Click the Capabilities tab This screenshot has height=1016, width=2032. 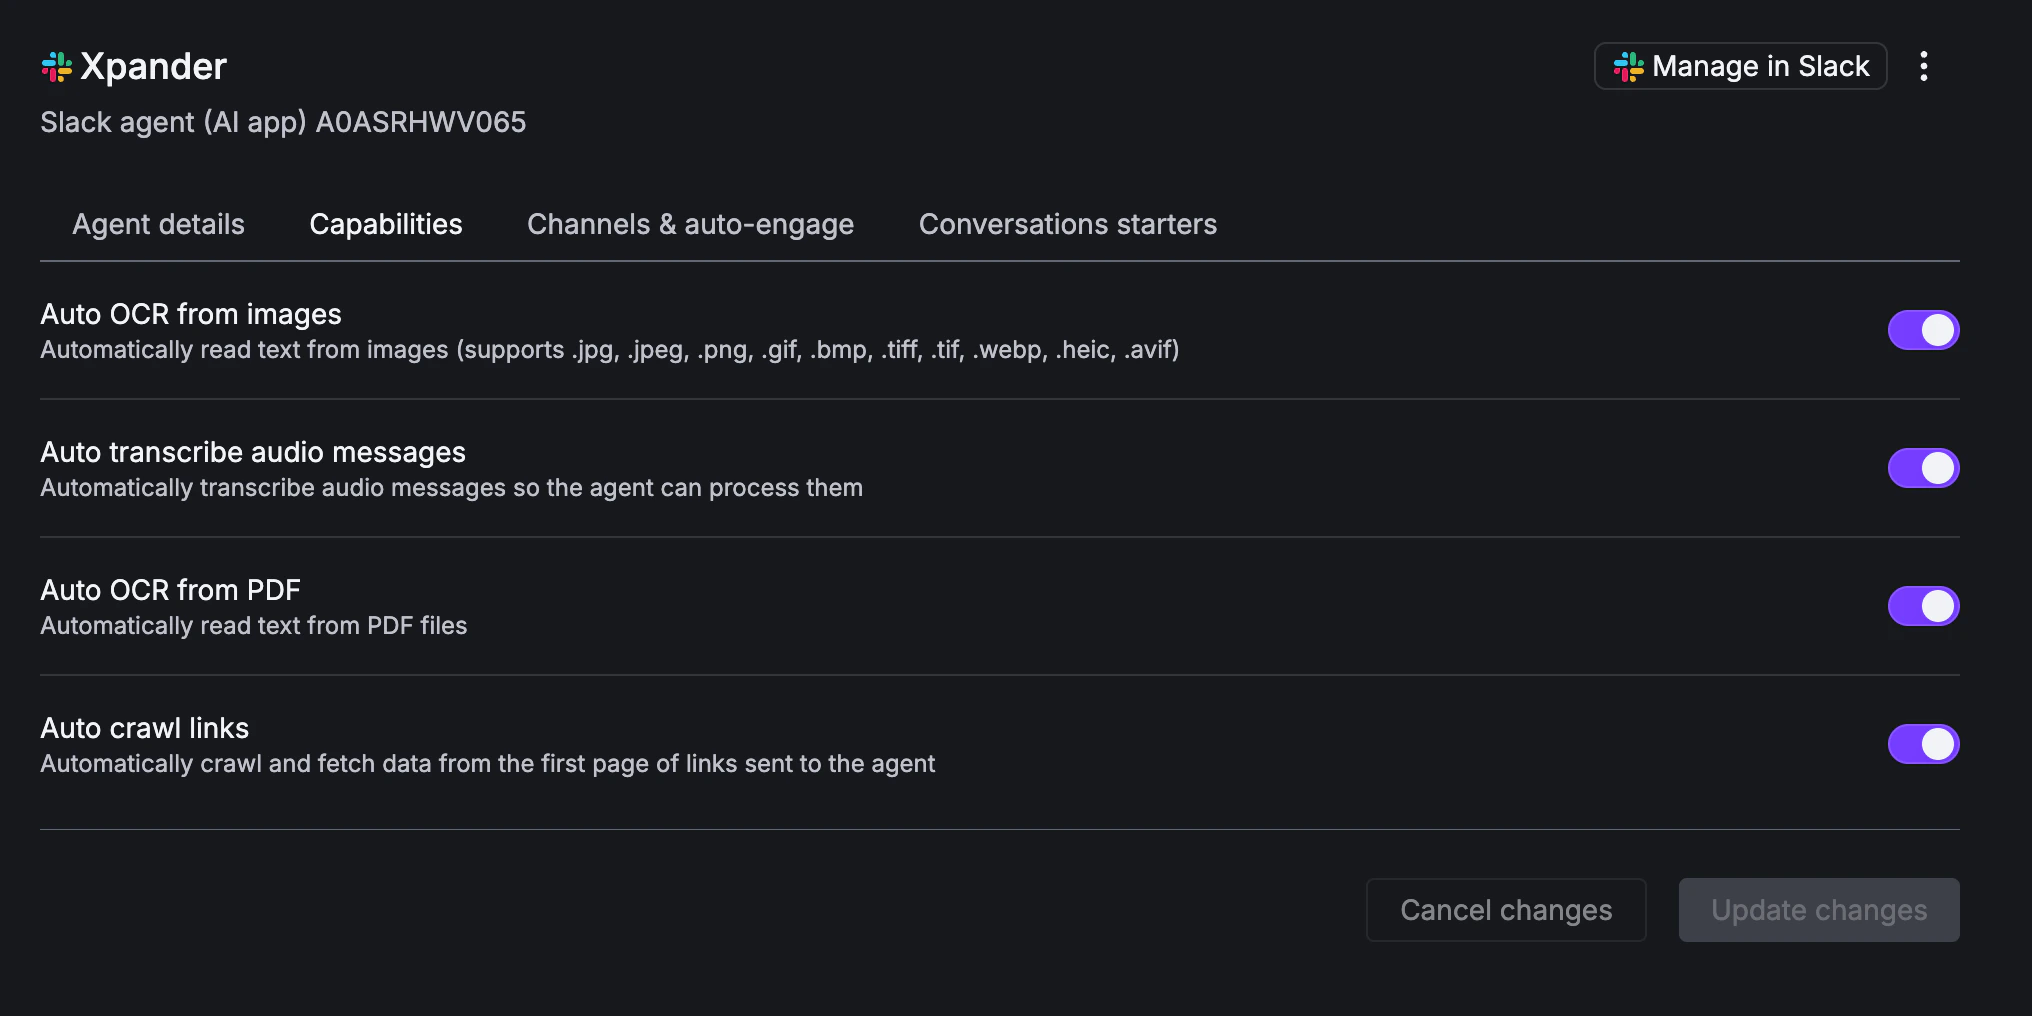click(386, 224)
